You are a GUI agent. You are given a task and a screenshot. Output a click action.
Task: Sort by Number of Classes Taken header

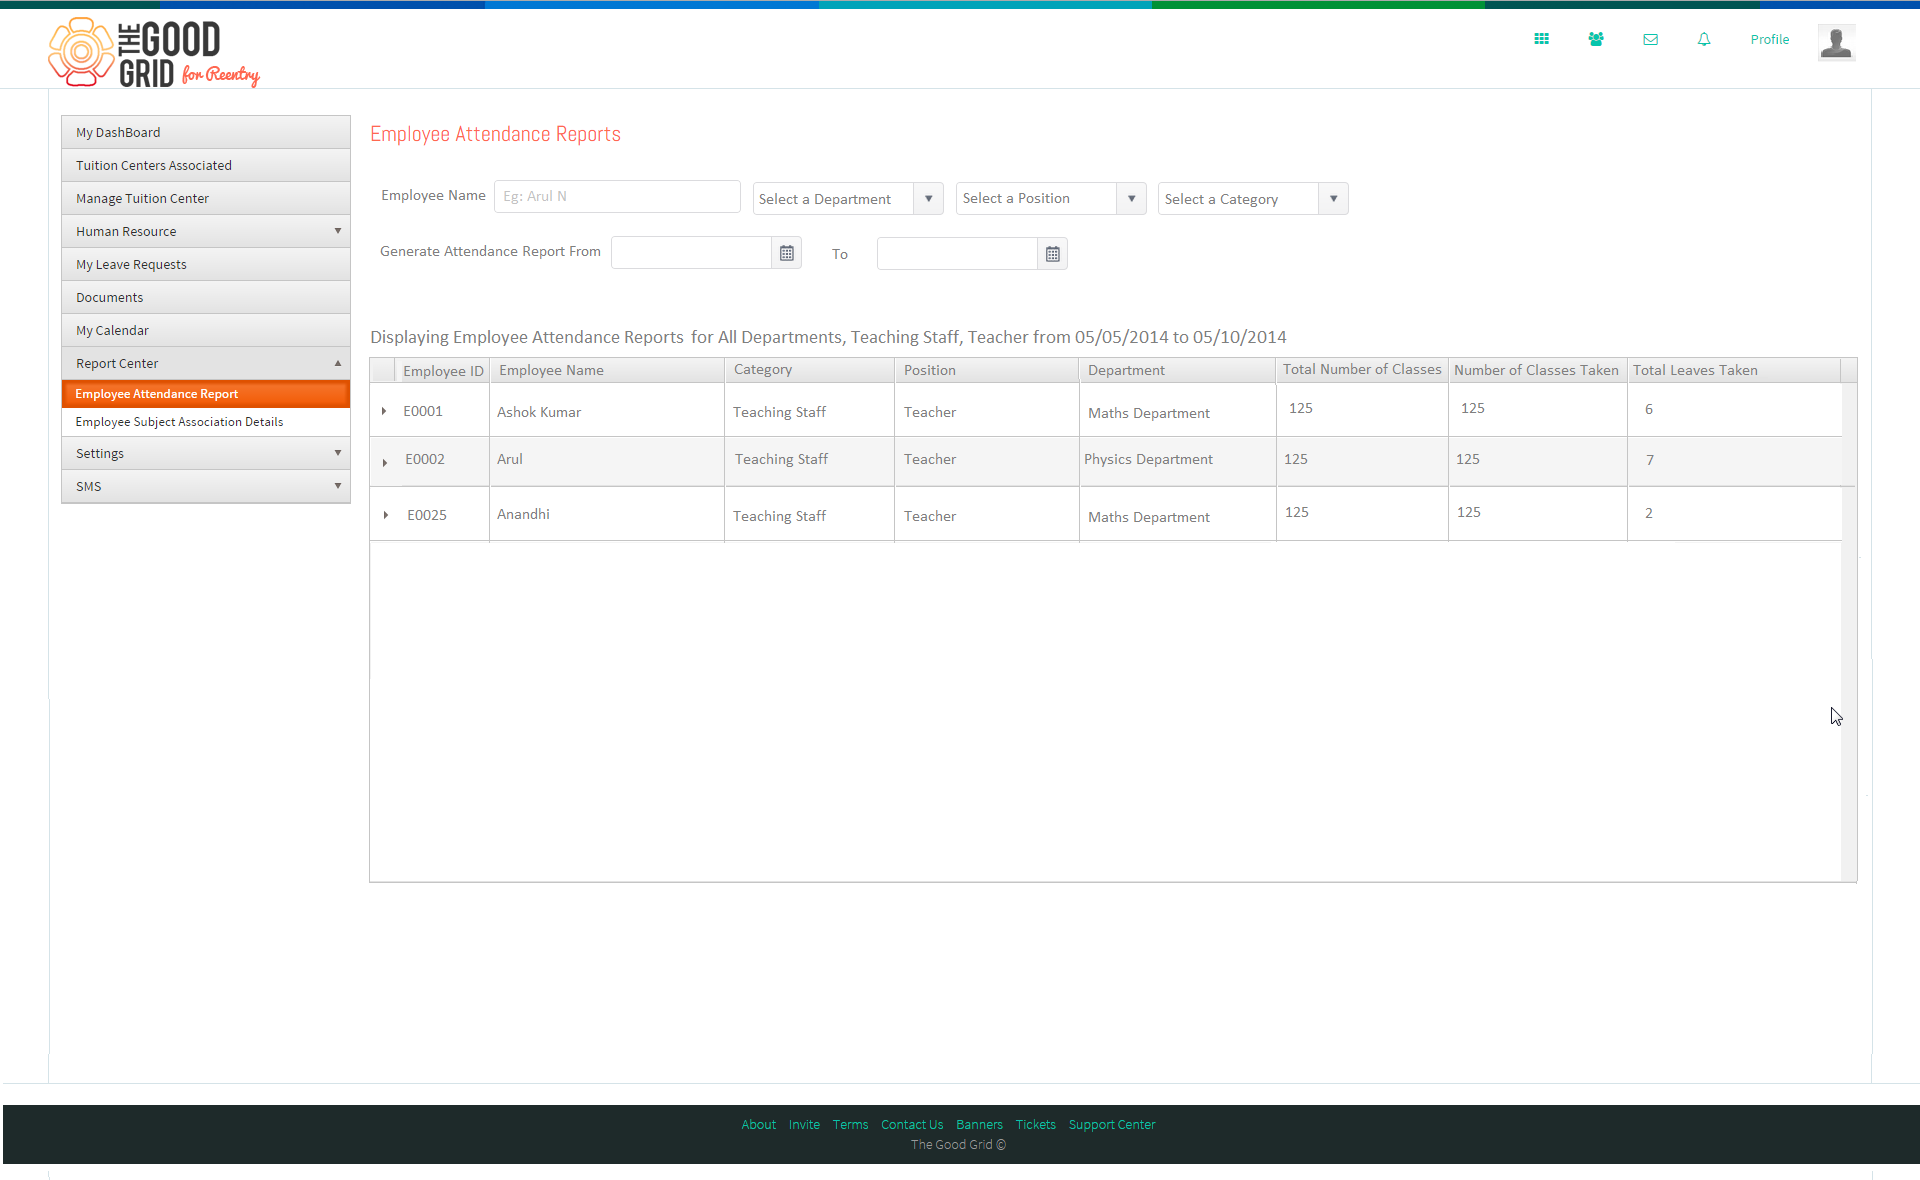(x=1537, y=371)
